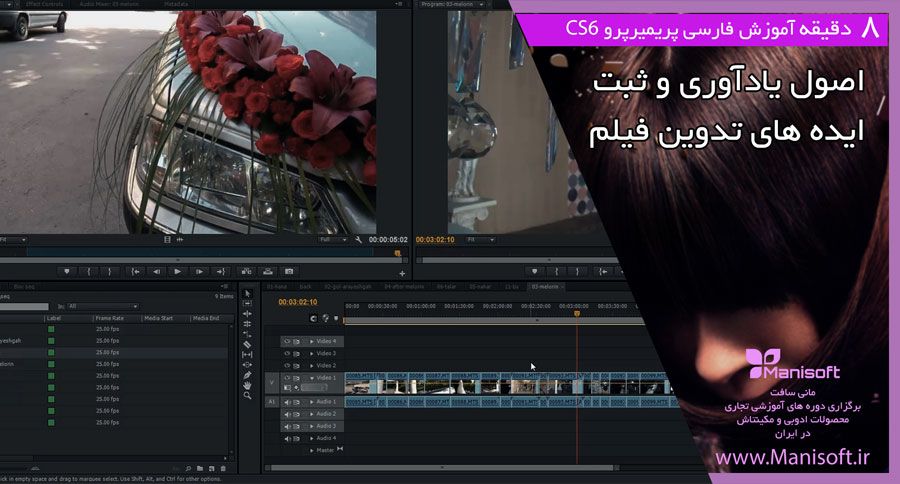The height and width of the screenshot is (484, 900).
Task: Open Program monitor Fit zoom dropdown
Action: 480,239
